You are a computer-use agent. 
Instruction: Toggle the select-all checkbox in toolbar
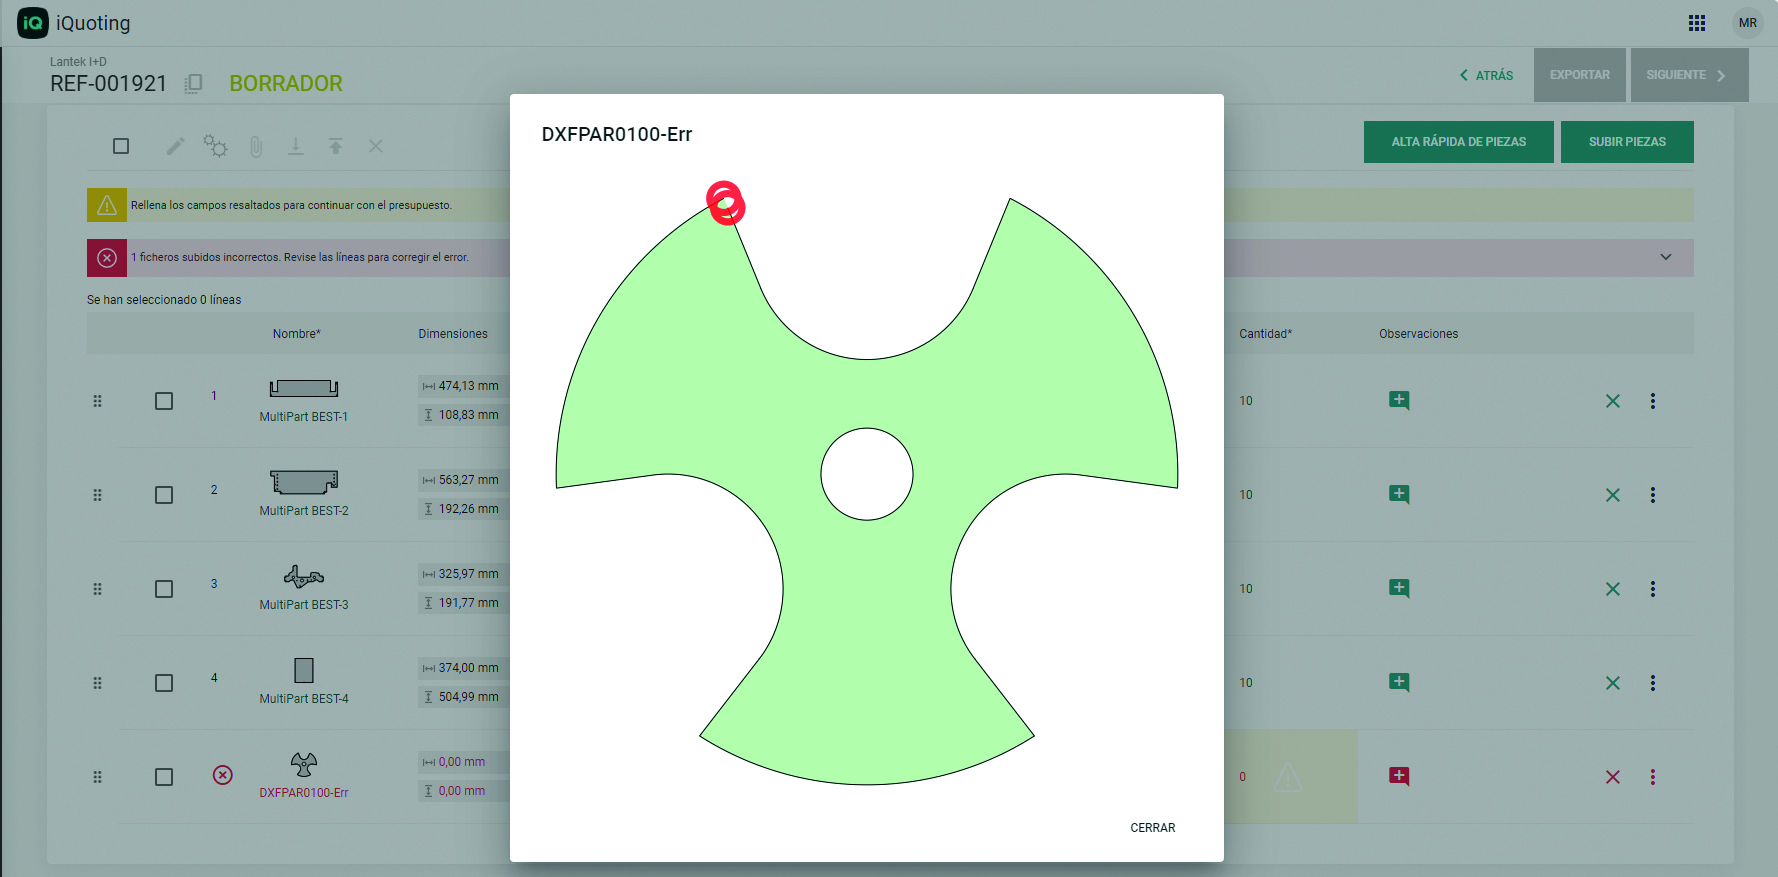[x=121, y=146]
